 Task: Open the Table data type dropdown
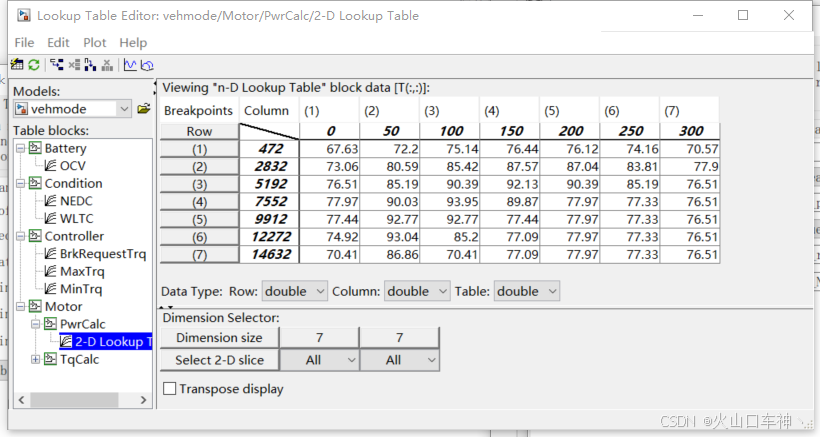click(x=527, y=291)
